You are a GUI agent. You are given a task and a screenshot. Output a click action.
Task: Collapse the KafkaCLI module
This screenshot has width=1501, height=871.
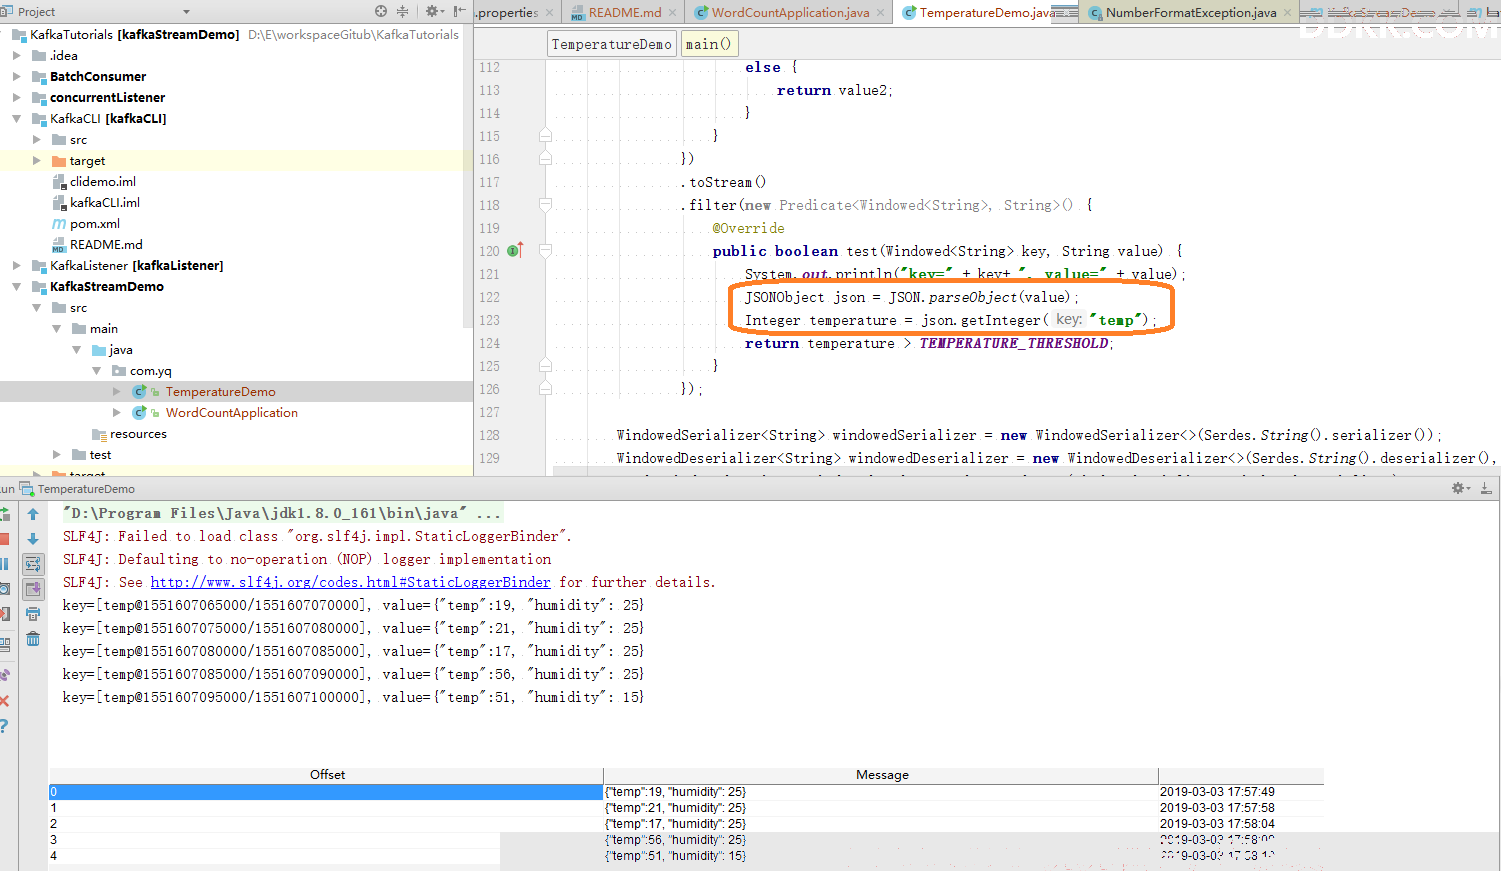(x=16, y=119)
